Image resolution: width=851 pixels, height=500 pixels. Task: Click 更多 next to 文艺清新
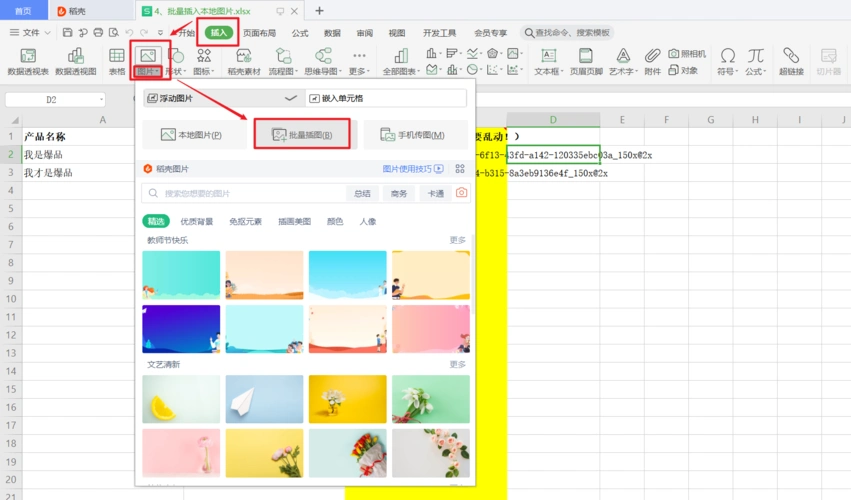[458, 364]
